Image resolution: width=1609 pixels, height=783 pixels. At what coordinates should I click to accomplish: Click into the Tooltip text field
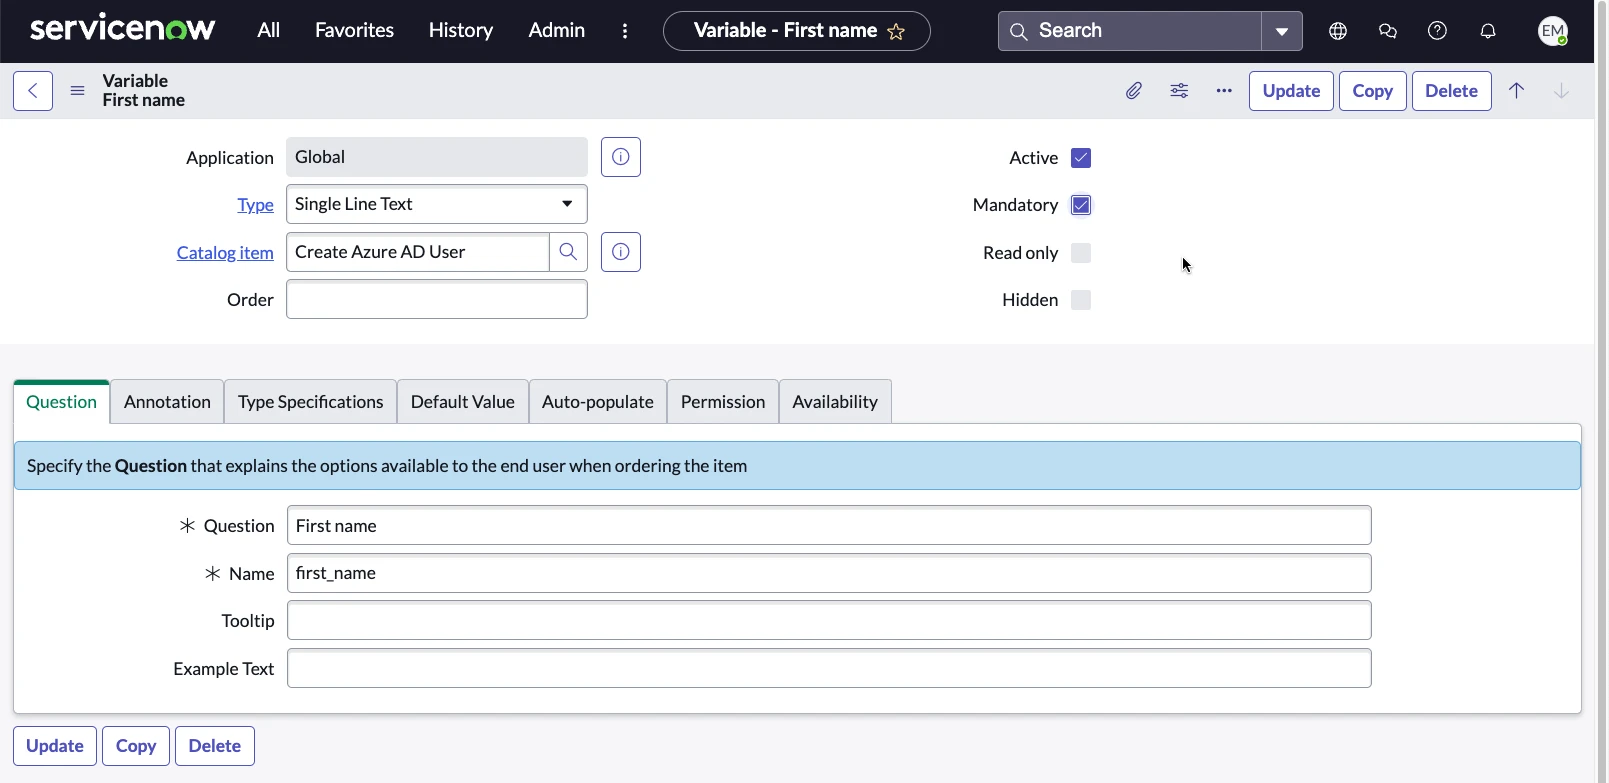coord(828,621)
